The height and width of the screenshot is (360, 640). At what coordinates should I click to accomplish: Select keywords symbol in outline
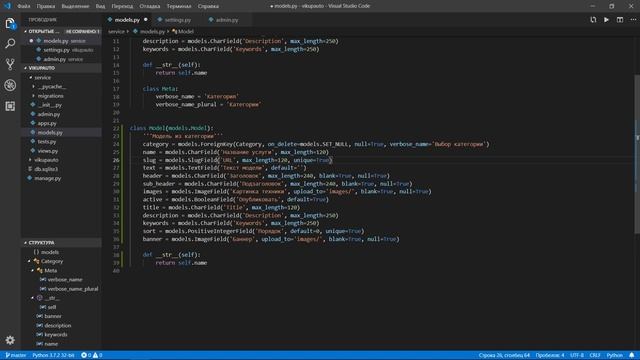56,335
